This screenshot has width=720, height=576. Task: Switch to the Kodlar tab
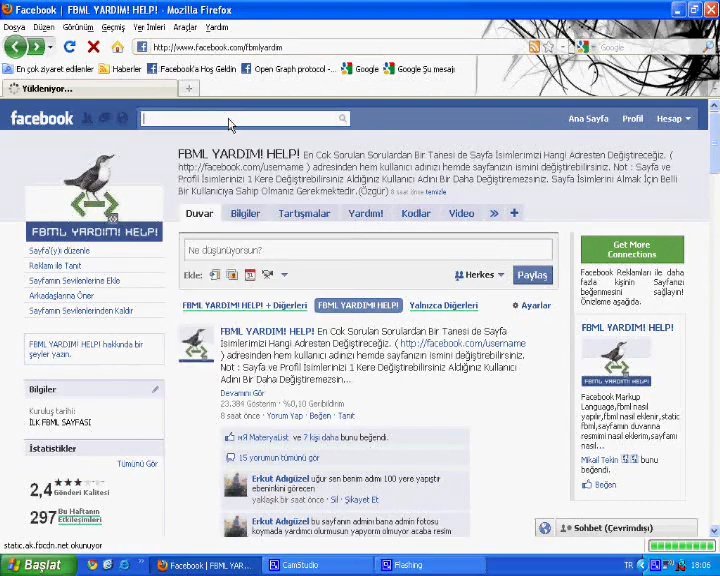point(416,213)
